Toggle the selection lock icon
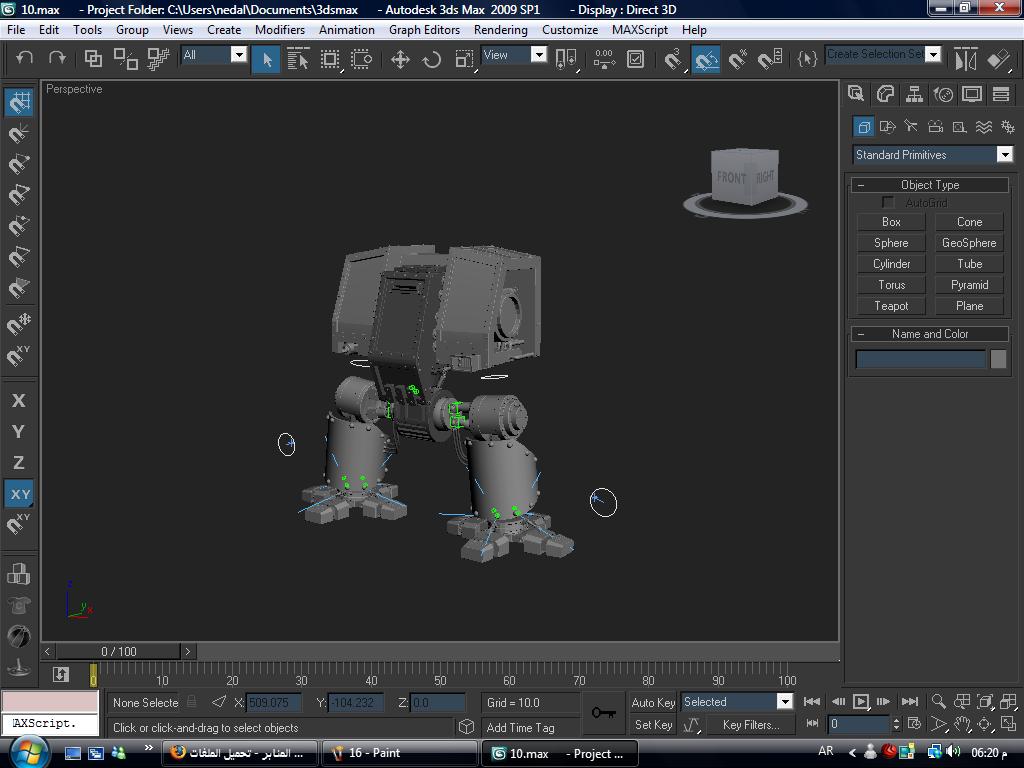Screen dimensions: 1024x768 pos(191,702)
